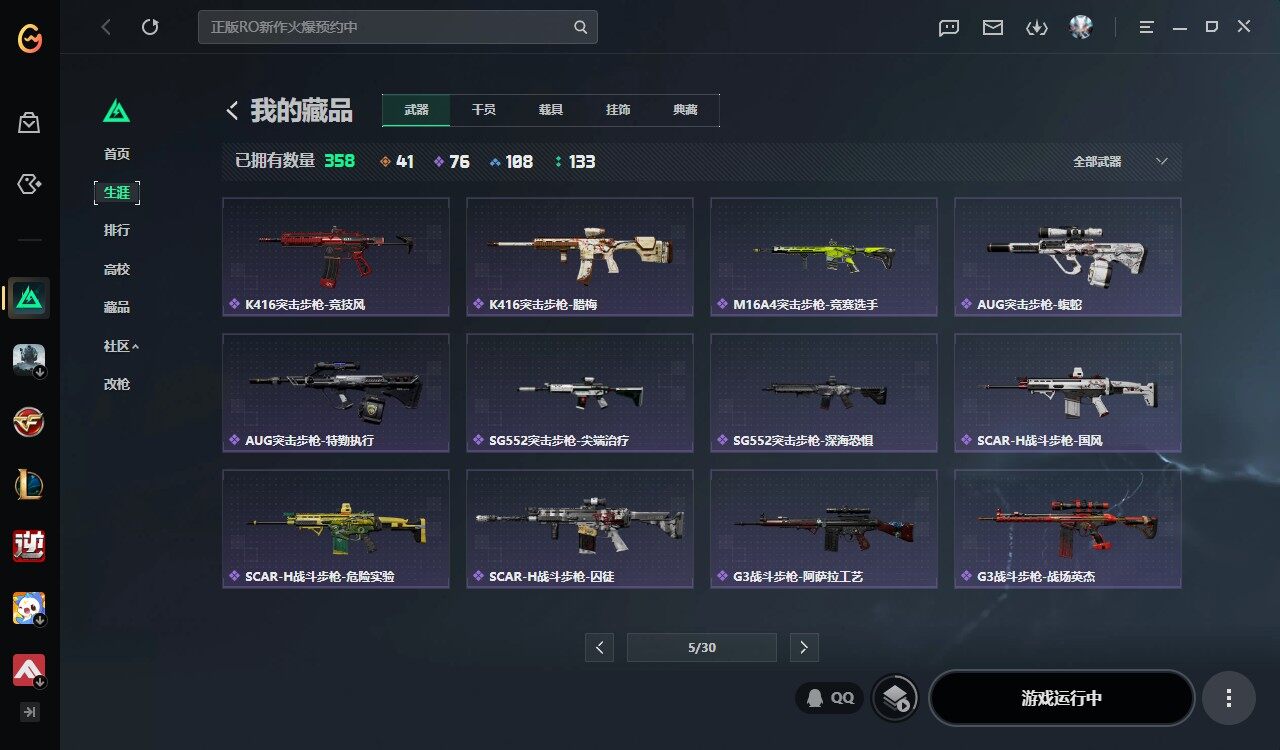
Task: Click the search box at top
Action: 398,27
